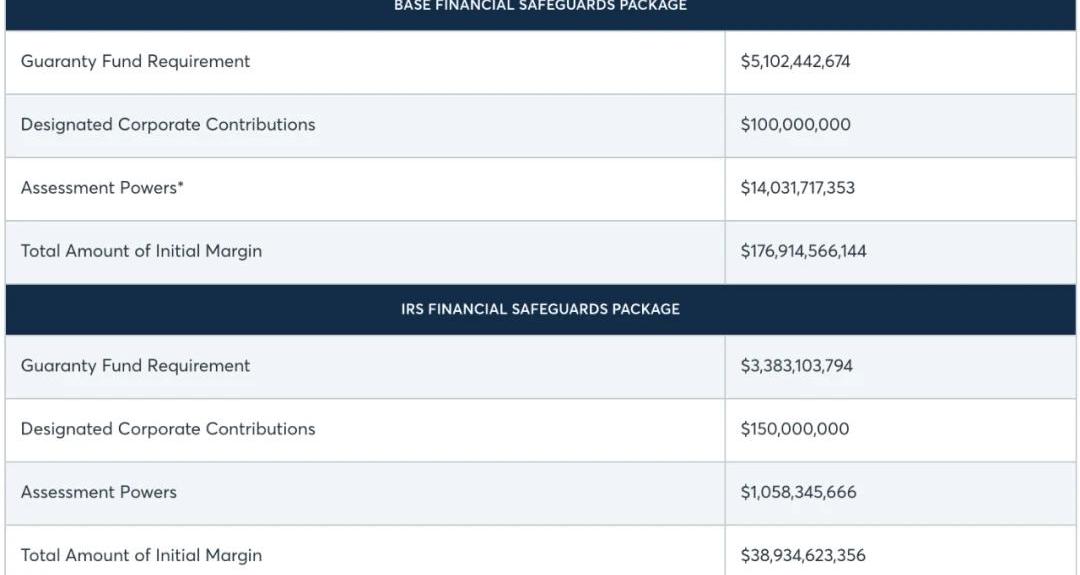This screenshot has height=575, width=1080.
Task: Select Base package Designated Corporate Contributions label
Action: [168, 125]
